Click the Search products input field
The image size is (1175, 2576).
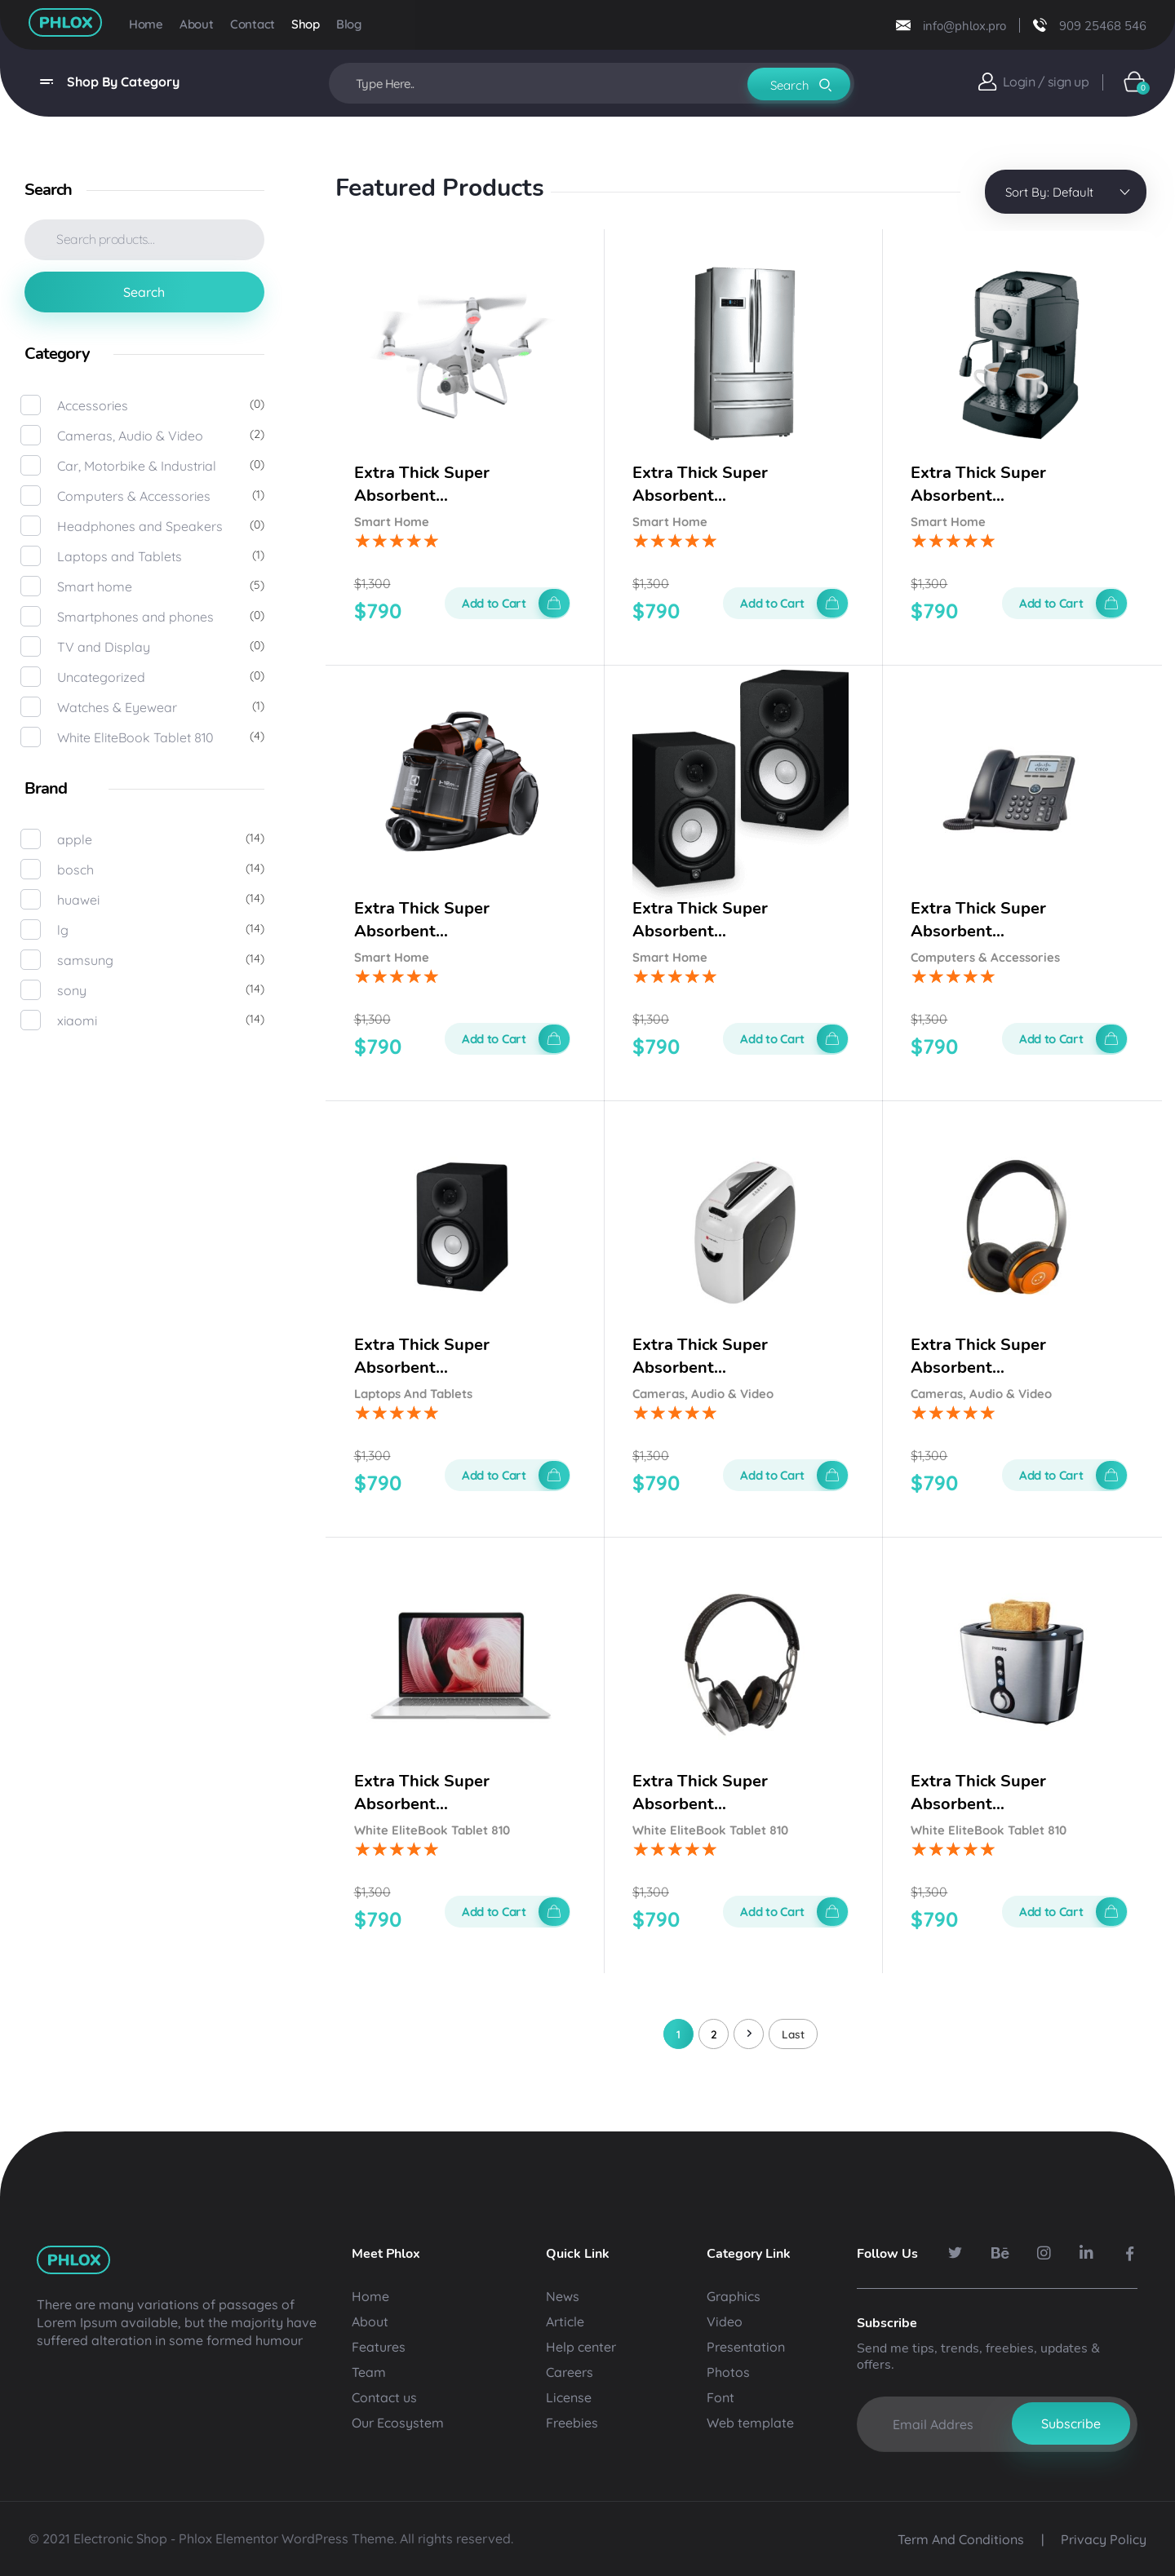click(144, 239)
